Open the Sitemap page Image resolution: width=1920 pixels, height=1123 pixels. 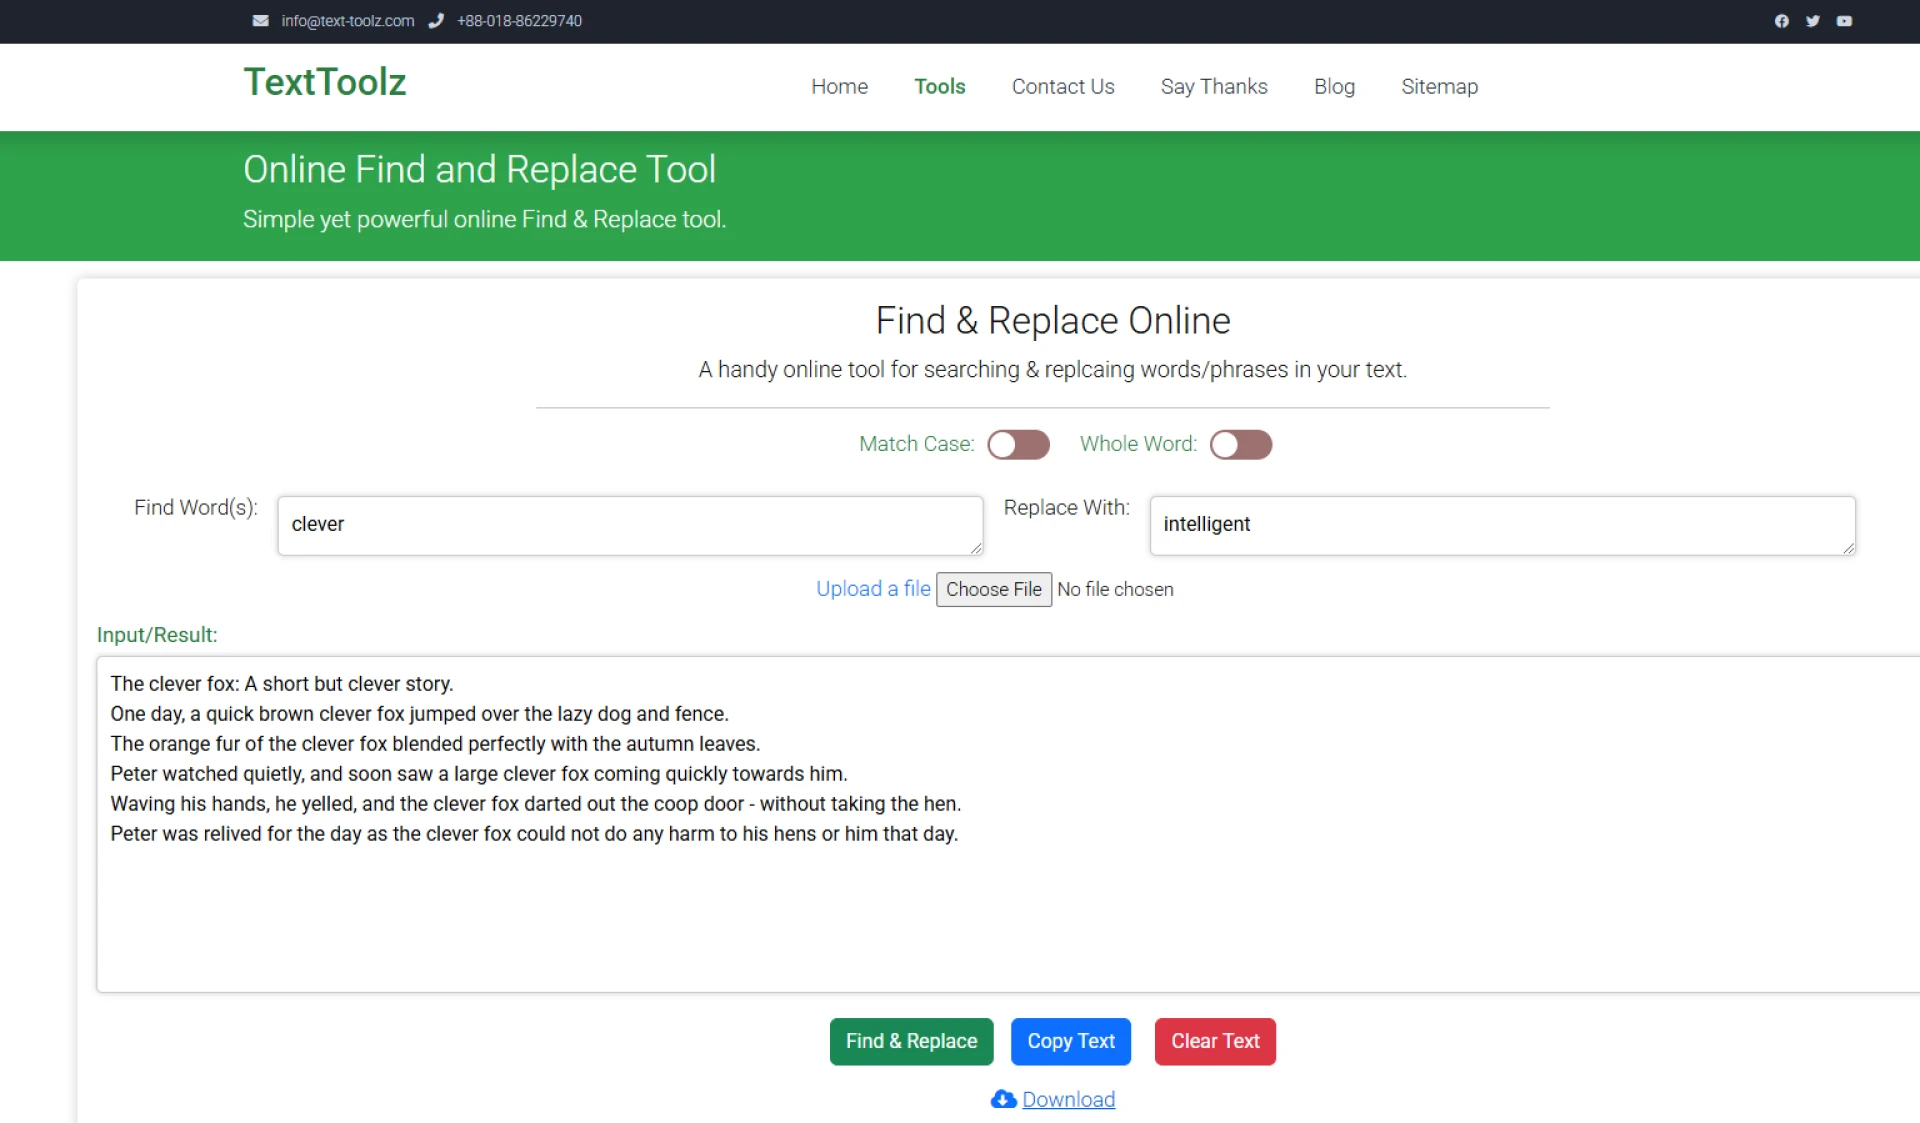point(1439,87)
